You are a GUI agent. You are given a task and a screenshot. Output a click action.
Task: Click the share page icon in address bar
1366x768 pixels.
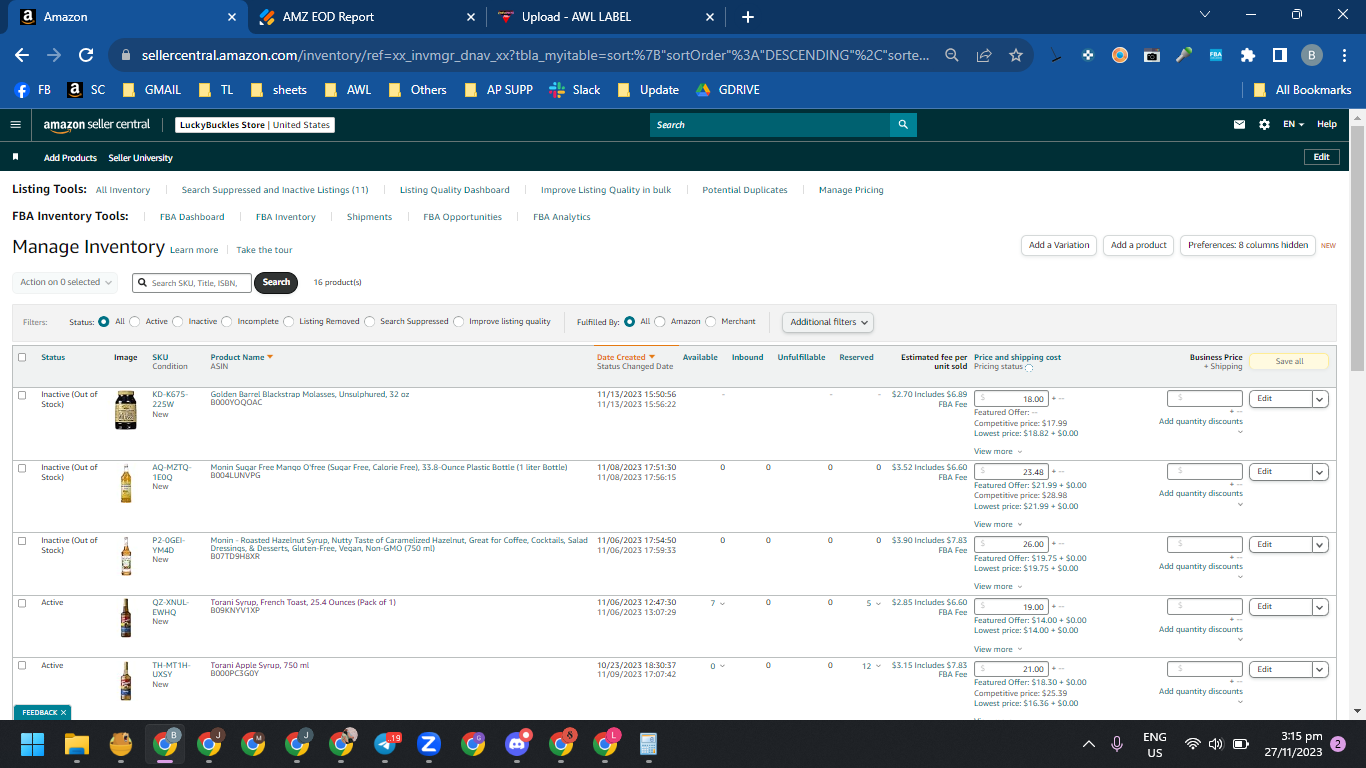[984, 56]
